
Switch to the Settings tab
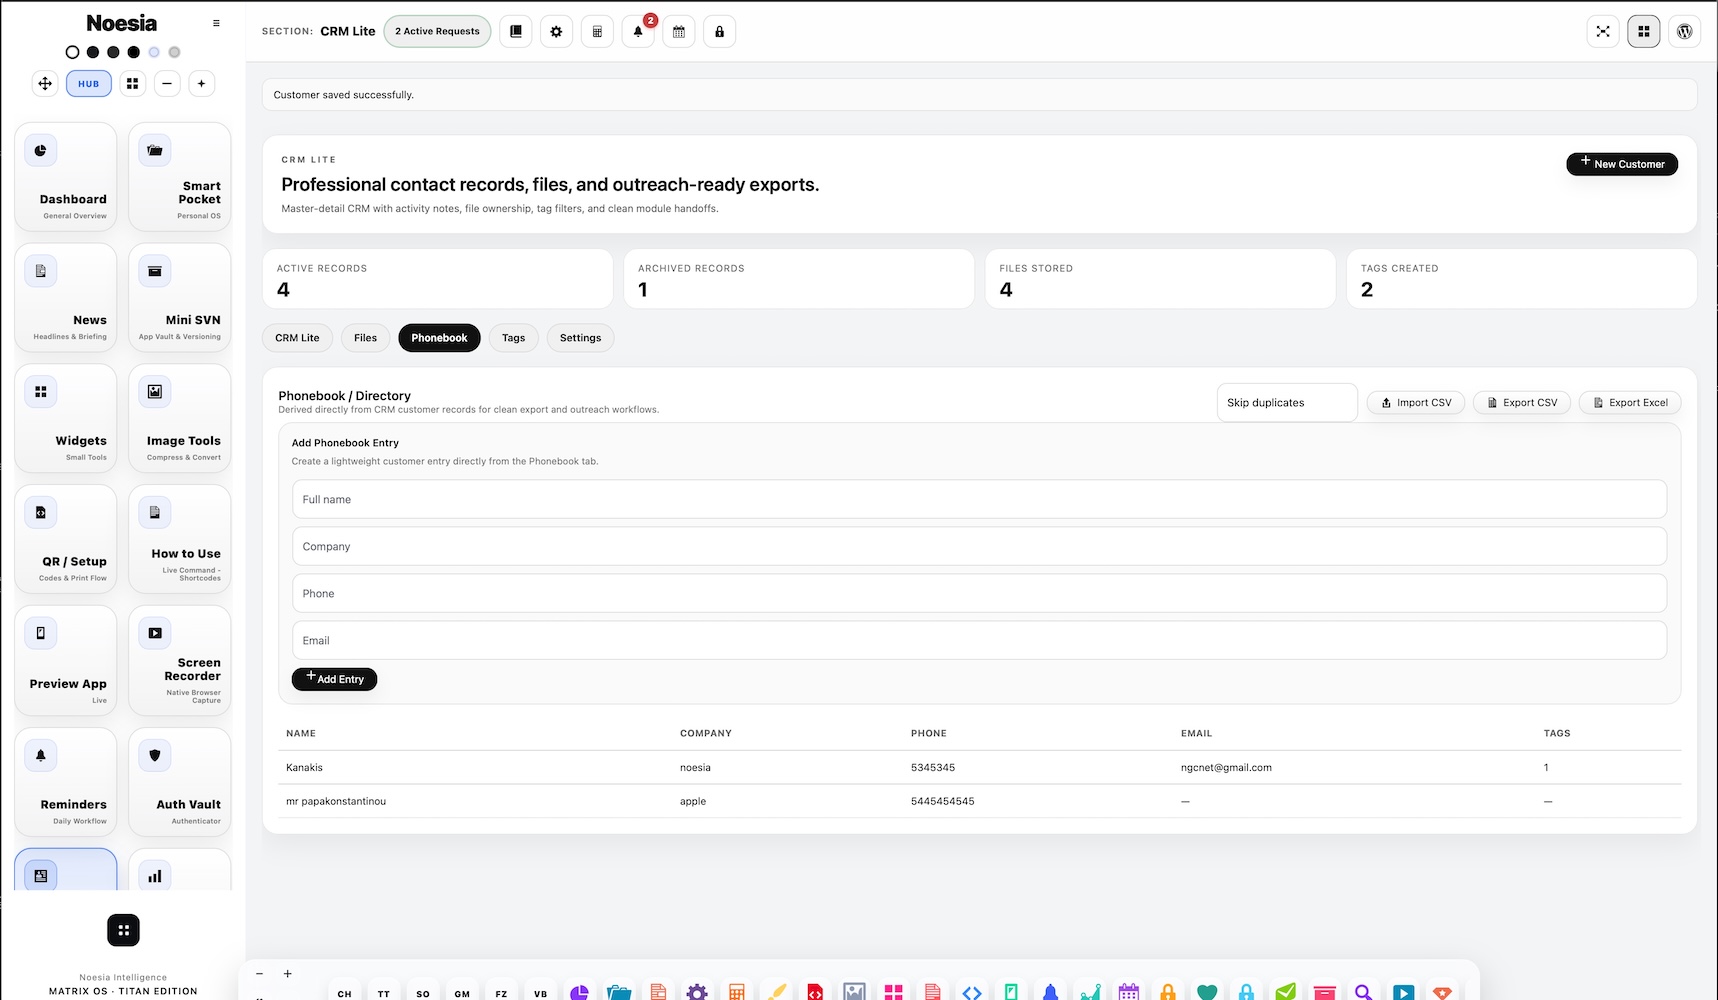580,338
